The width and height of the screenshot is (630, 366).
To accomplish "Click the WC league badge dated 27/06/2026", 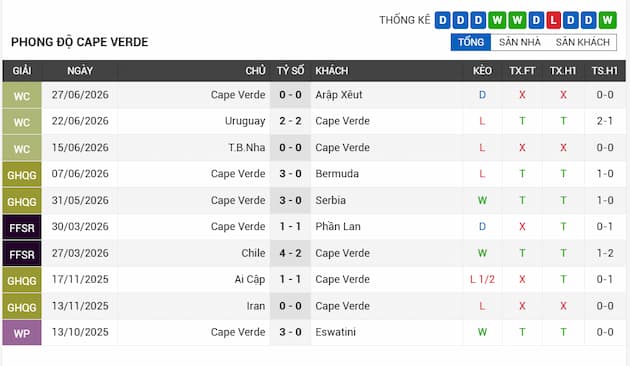I will coord(22,96).
